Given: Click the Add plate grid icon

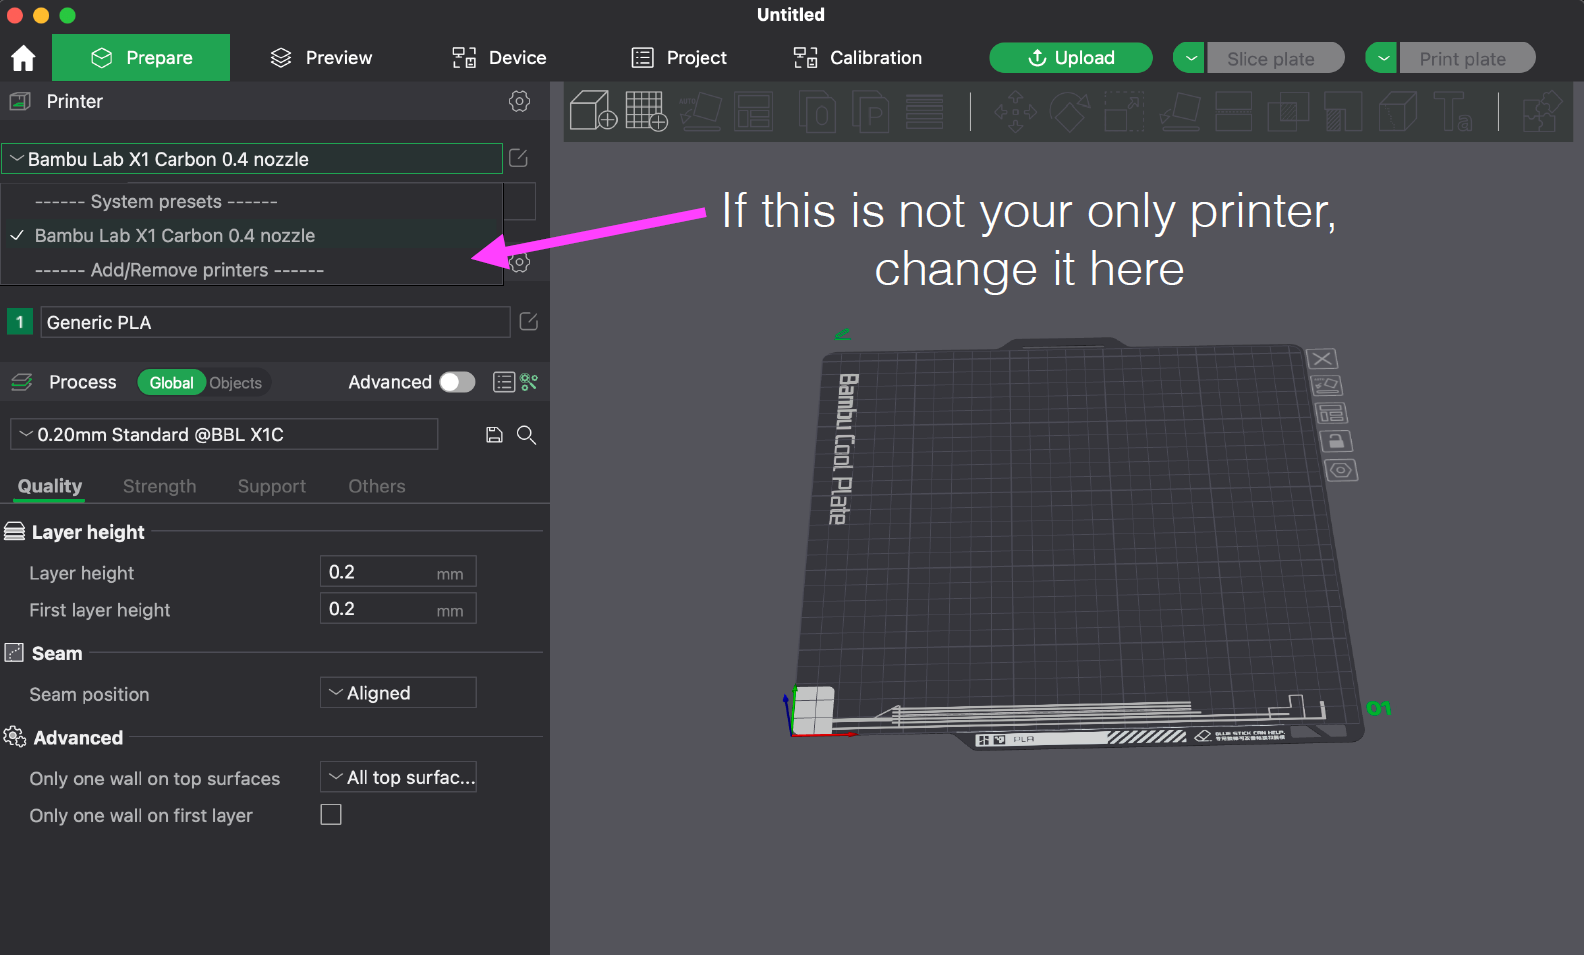Looking at the screenshot, I should click(x=646, y=111).
